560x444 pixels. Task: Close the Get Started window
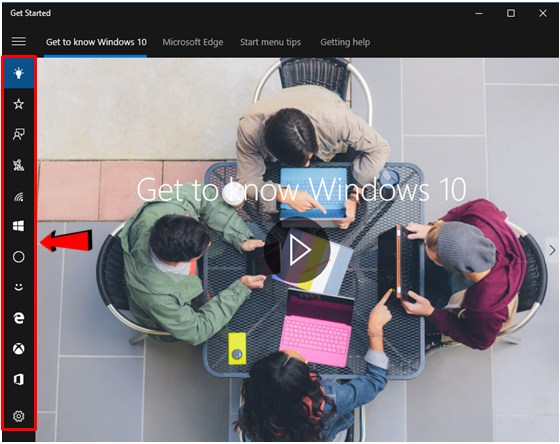tap(543, 13)
